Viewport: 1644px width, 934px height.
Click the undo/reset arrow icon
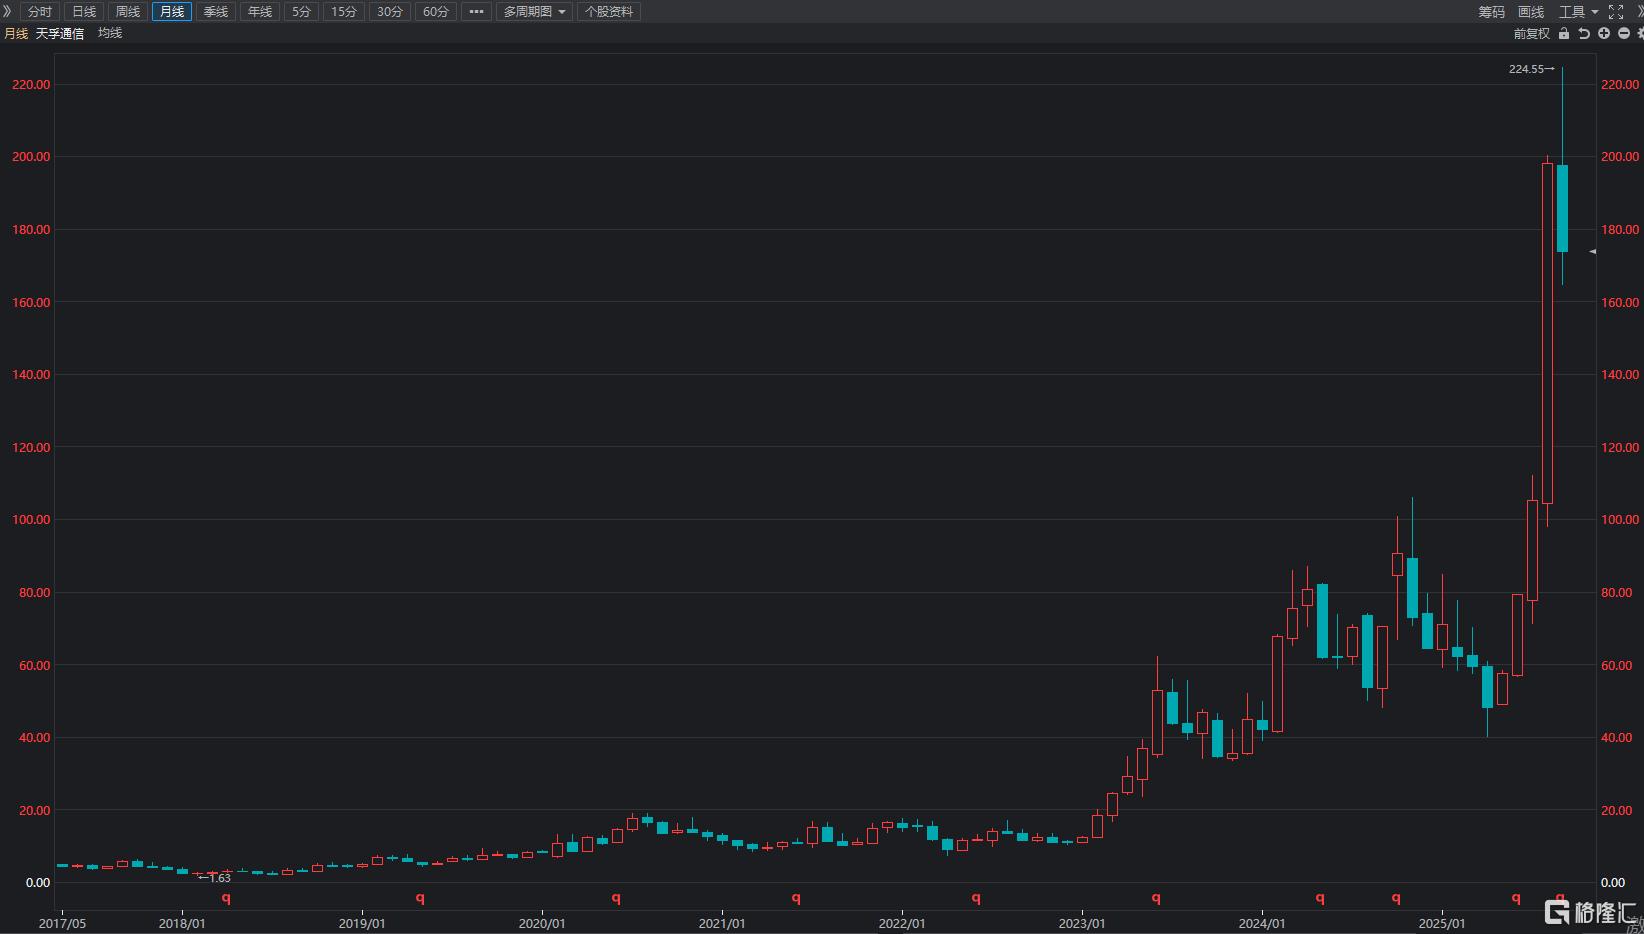pyautogui.click(x=1584, y=34)
